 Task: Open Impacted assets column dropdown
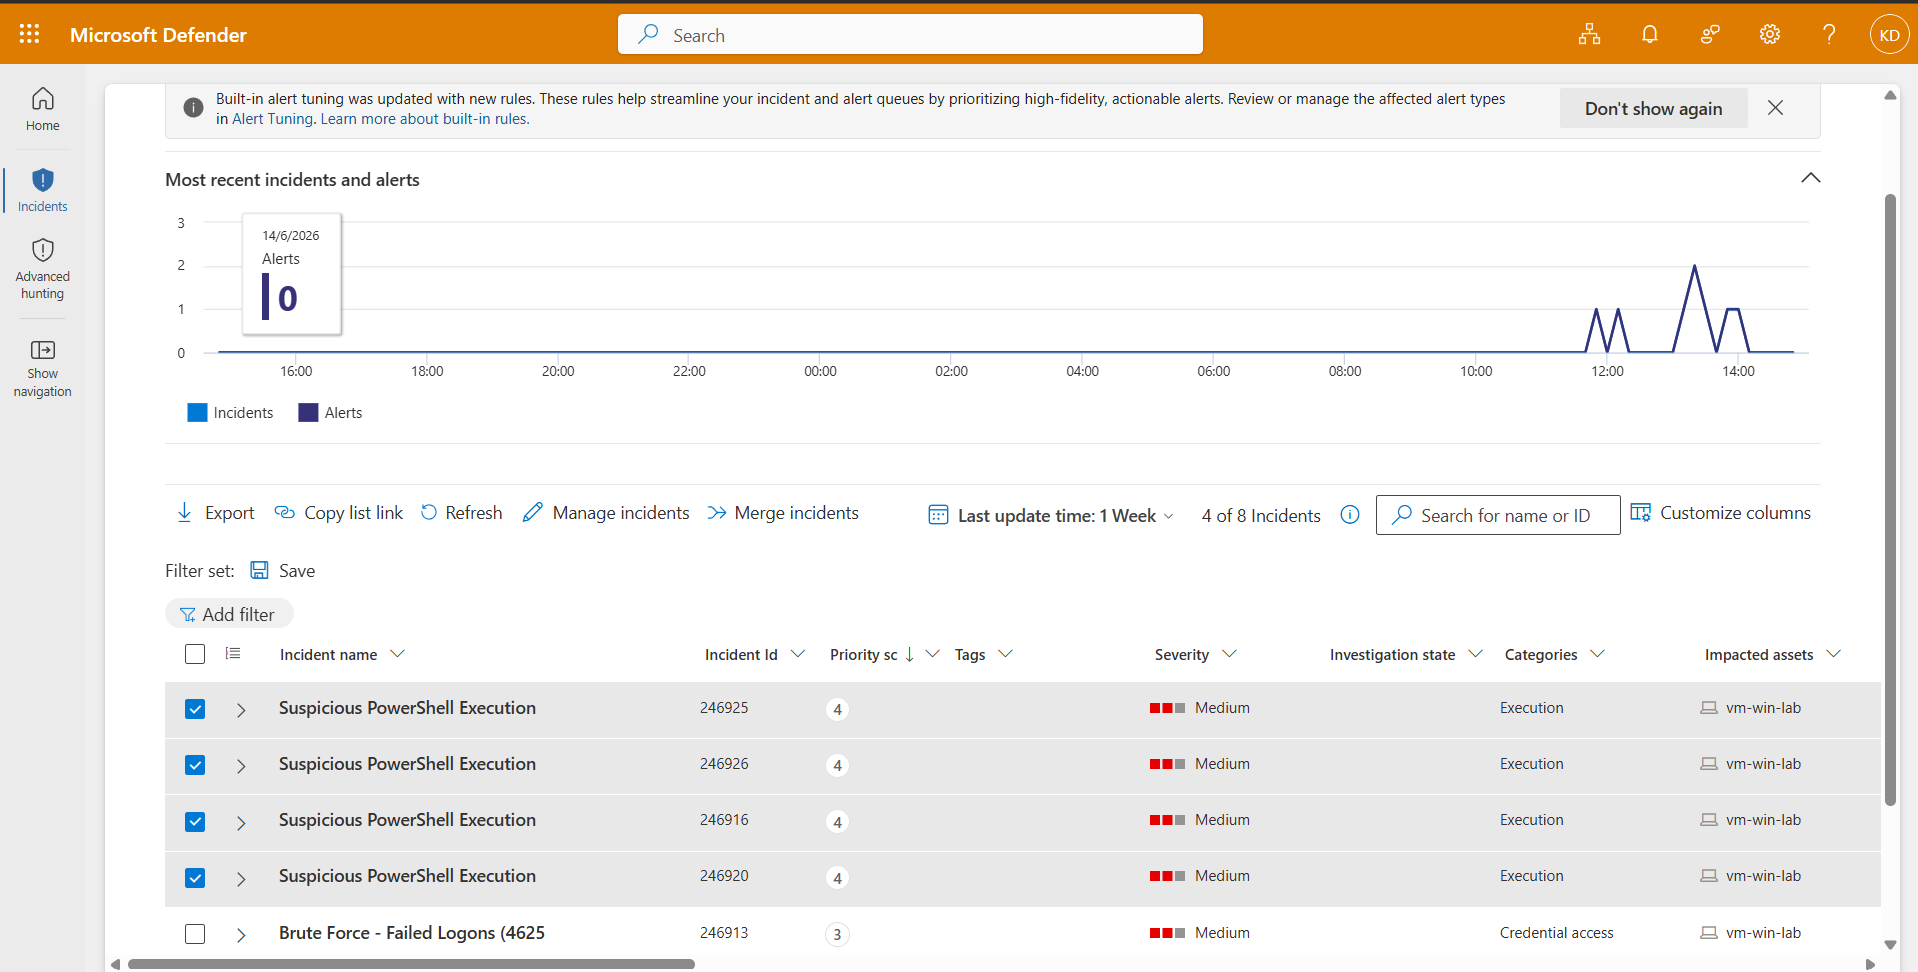[1833, 653]
